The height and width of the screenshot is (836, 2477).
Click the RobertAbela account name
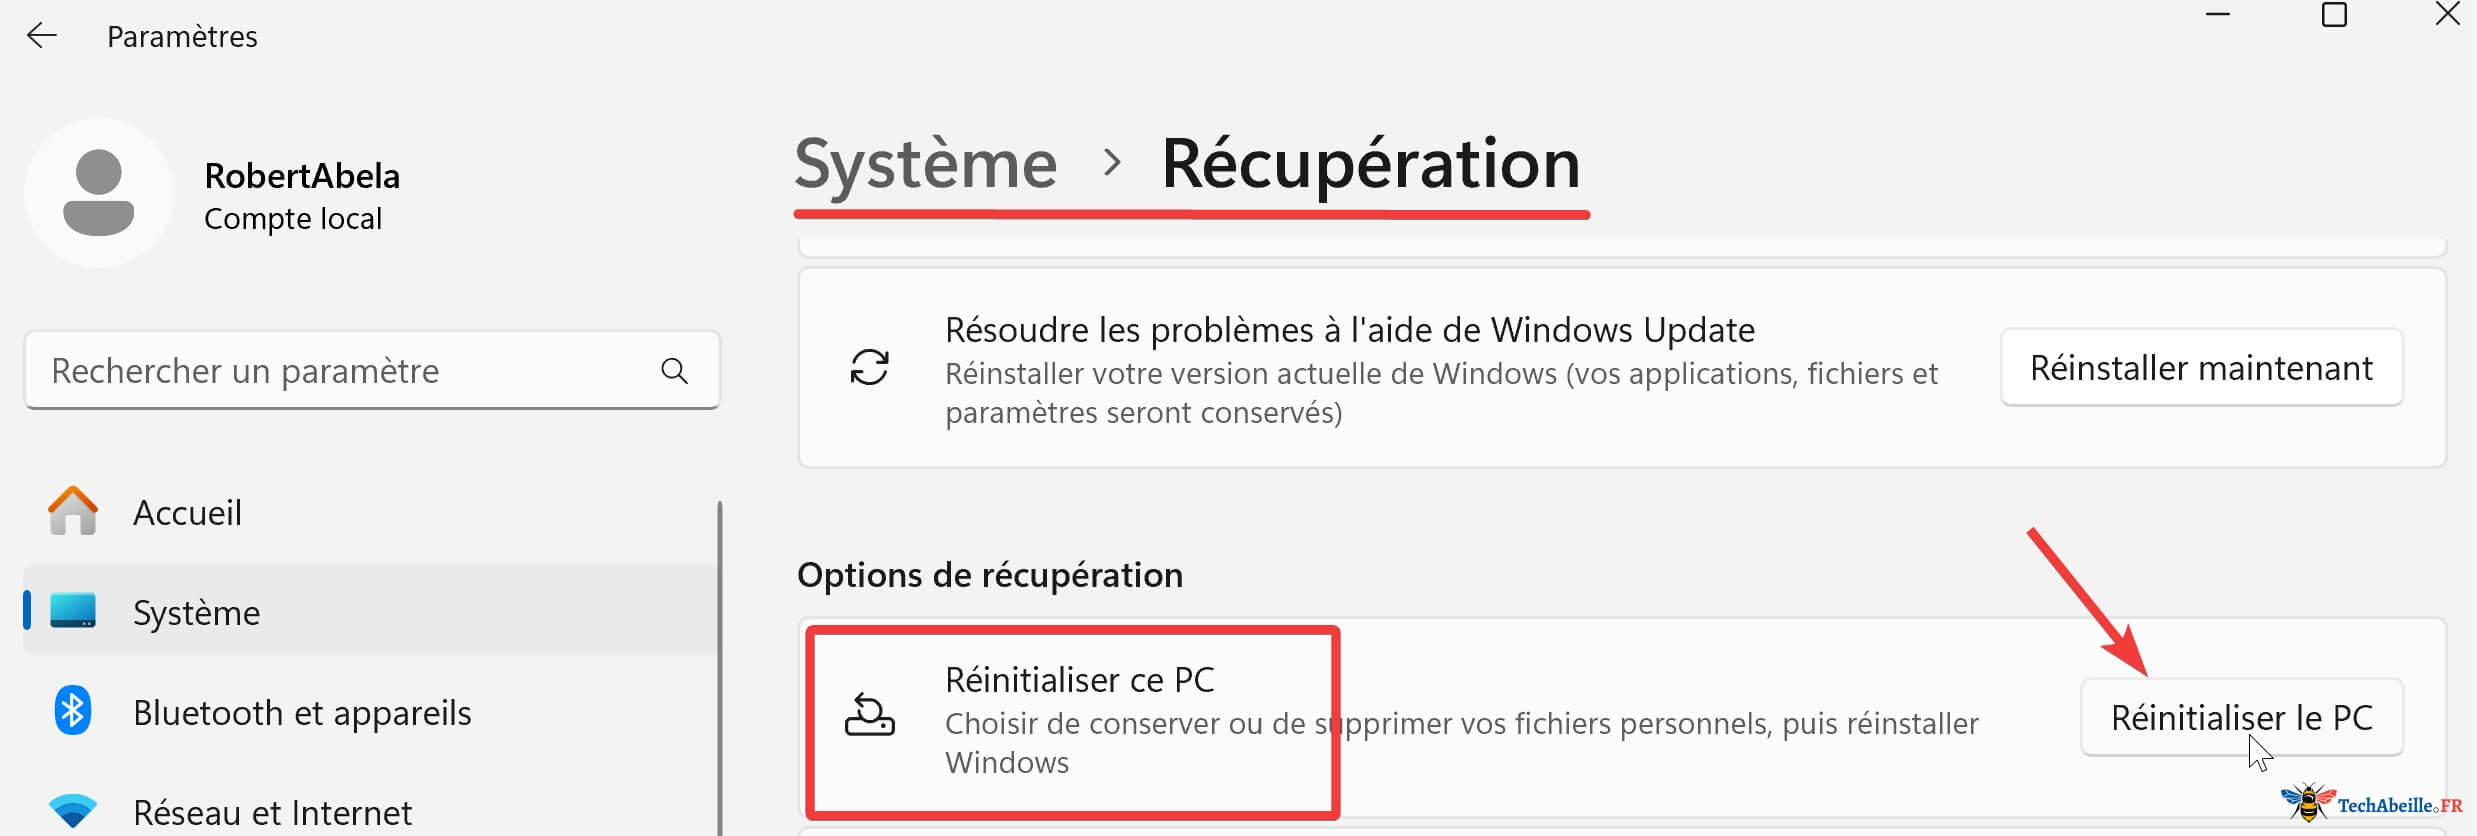(x=302, y=176)
